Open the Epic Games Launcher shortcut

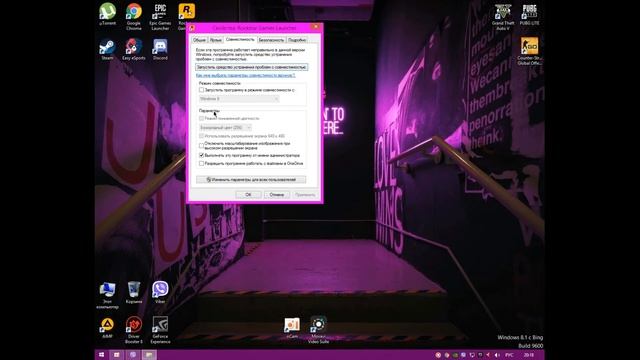[160, 16]
